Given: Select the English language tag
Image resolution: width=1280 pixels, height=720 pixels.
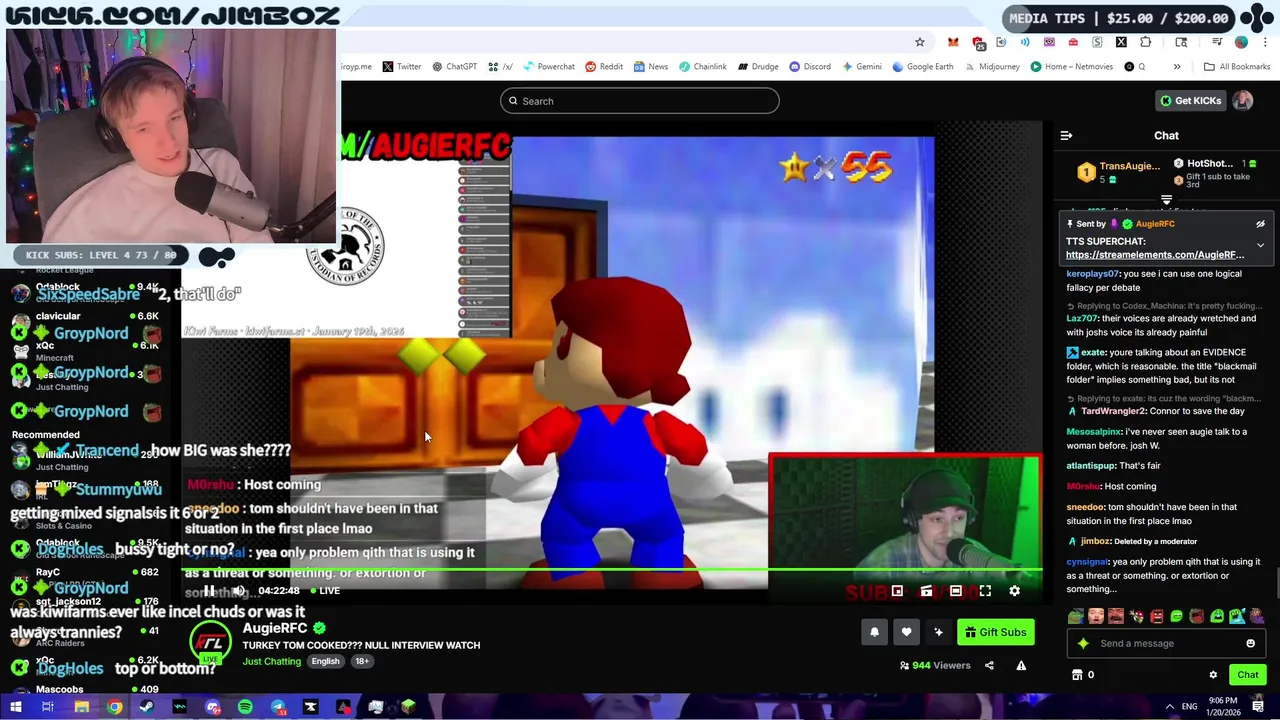Looking at the screenshot, I should click(x=325, y=661).
